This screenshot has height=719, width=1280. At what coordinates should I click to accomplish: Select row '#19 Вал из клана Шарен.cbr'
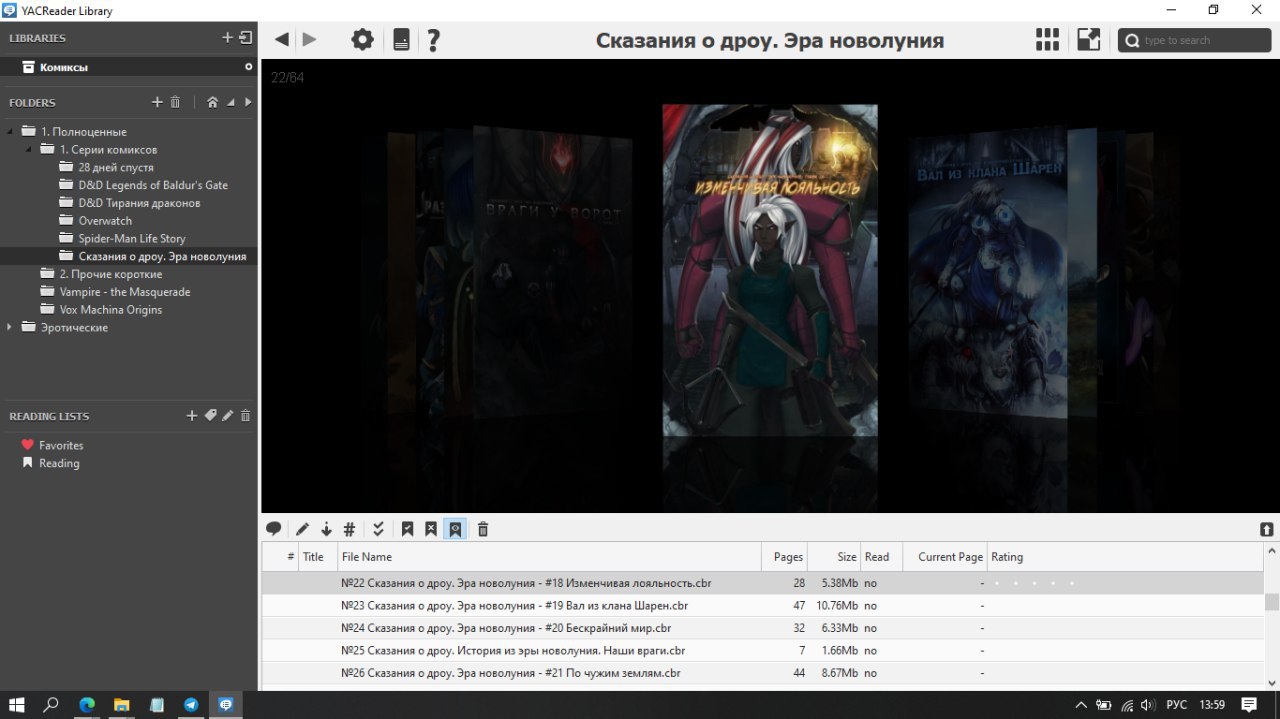(763, 605)
